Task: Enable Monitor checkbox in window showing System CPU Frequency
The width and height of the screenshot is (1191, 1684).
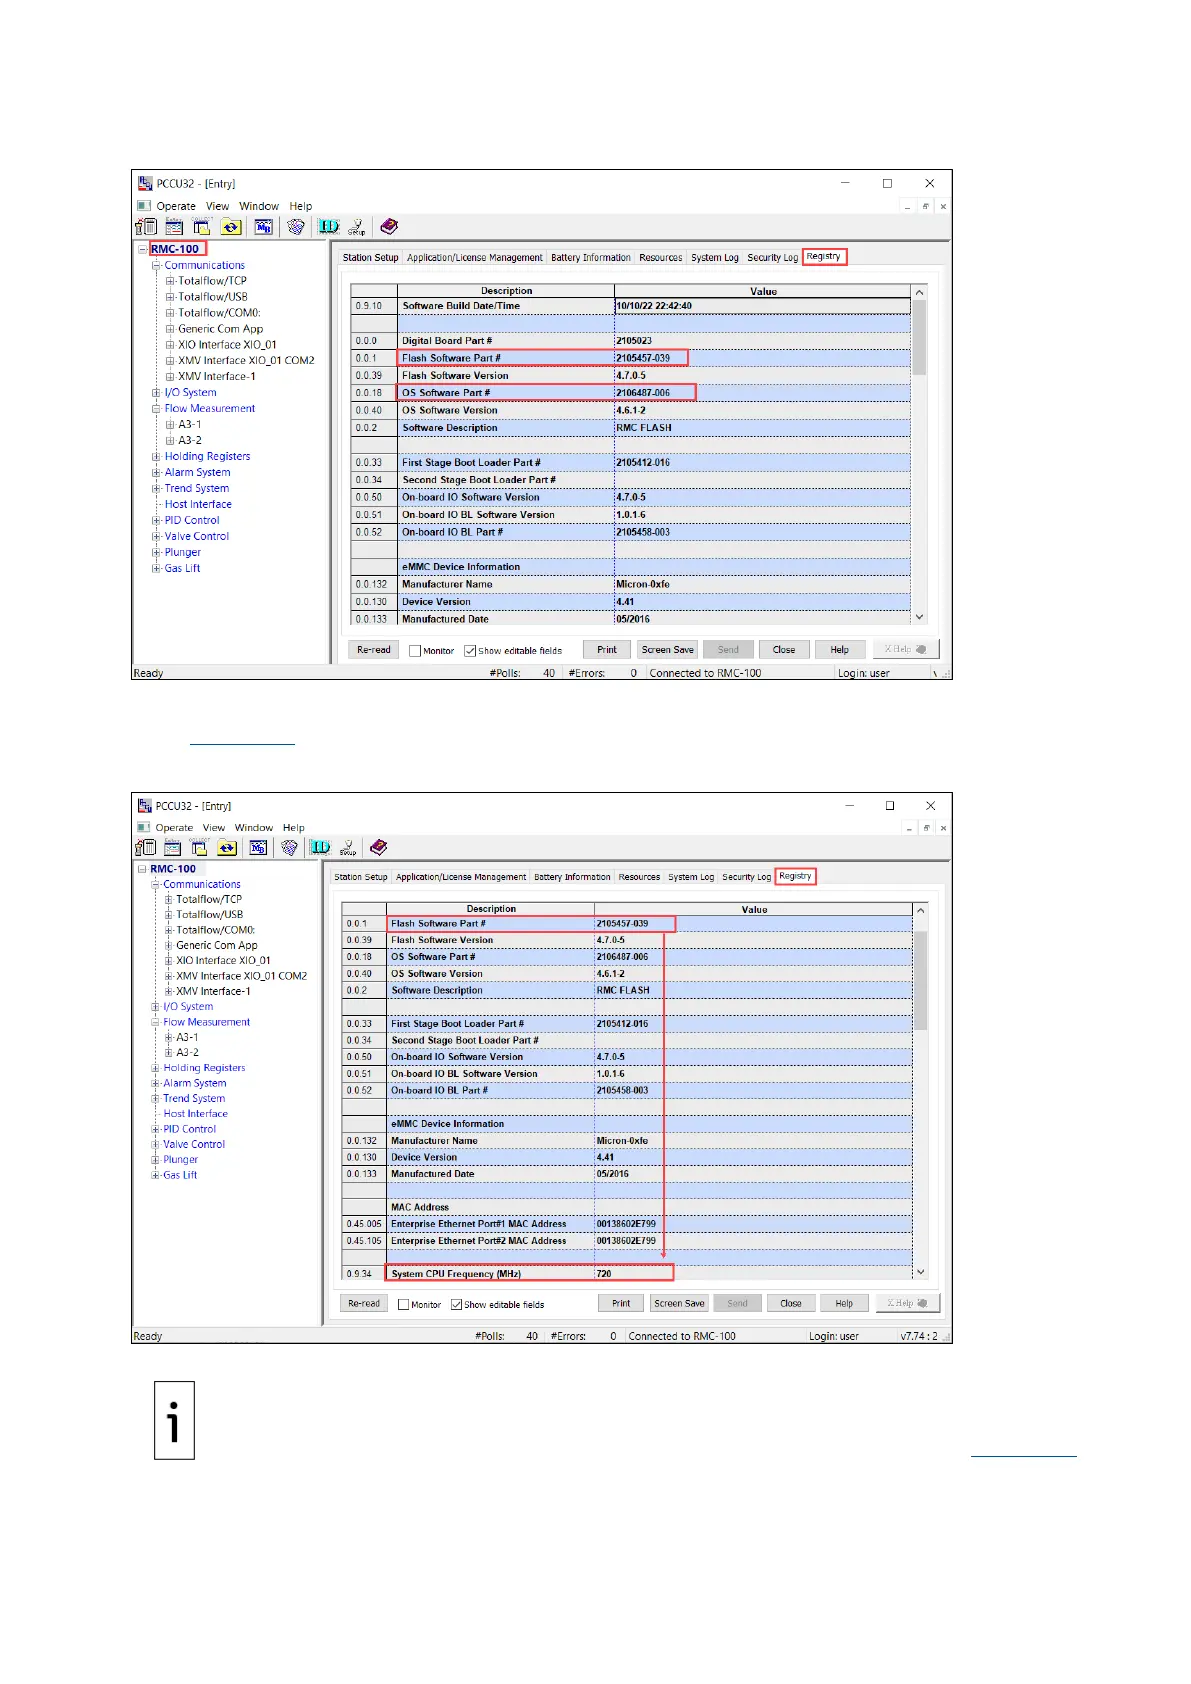Action: click(x=404, y=1304)
